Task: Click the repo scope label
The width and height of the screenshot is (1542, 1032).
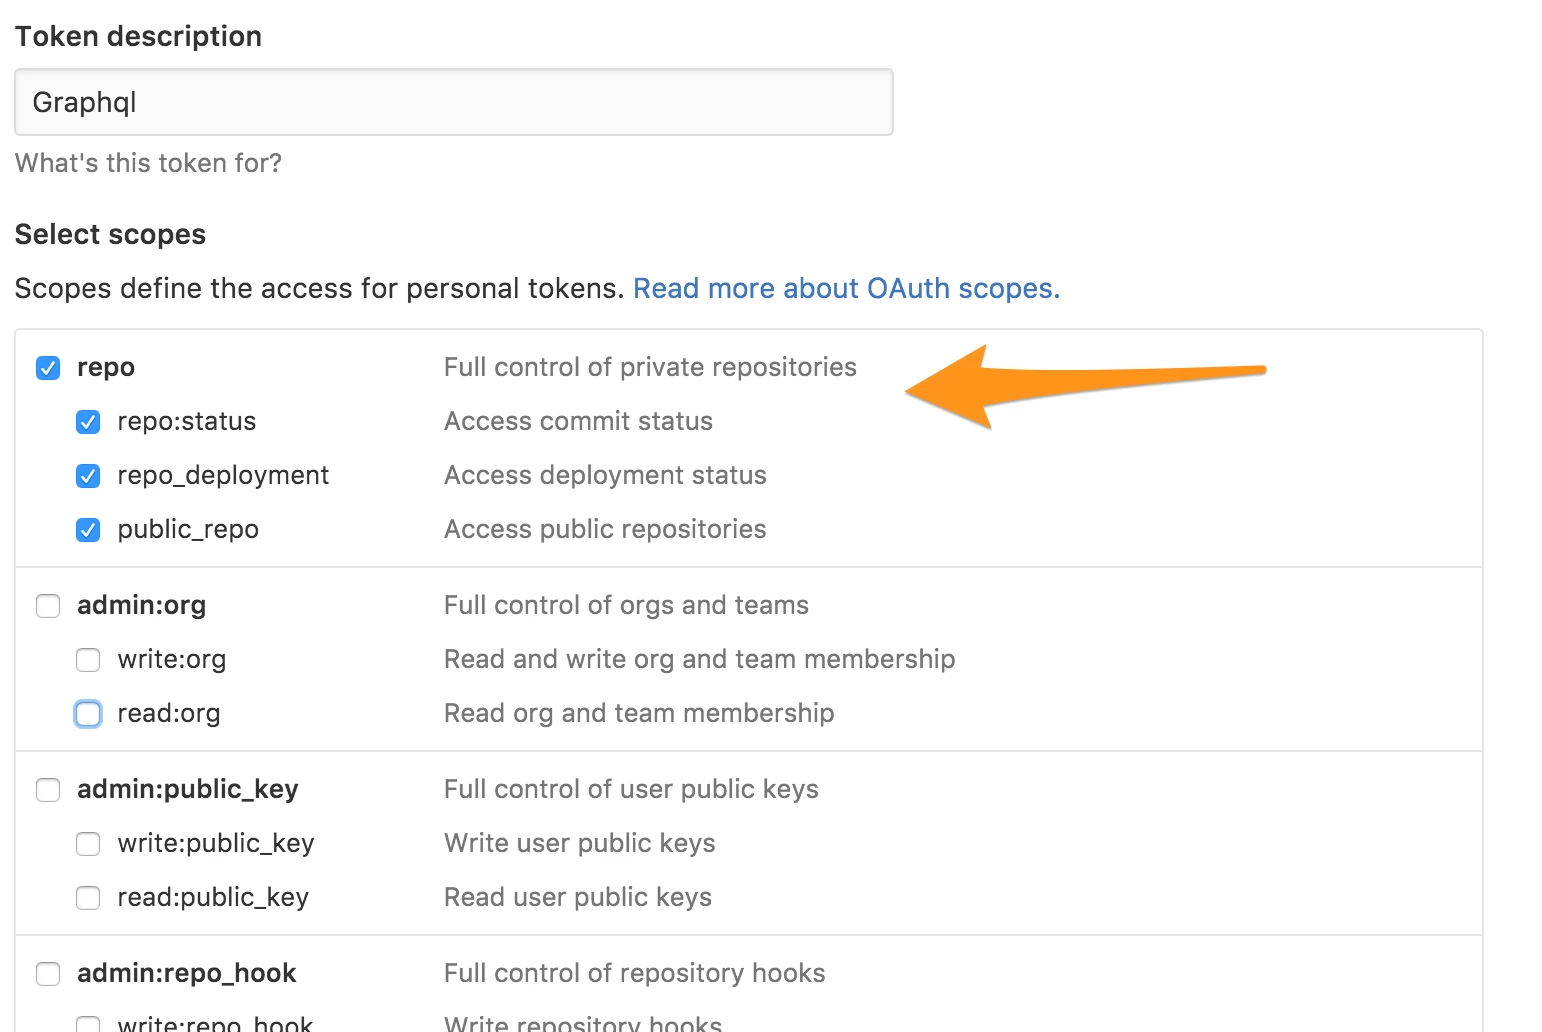Action: [106, 368]
